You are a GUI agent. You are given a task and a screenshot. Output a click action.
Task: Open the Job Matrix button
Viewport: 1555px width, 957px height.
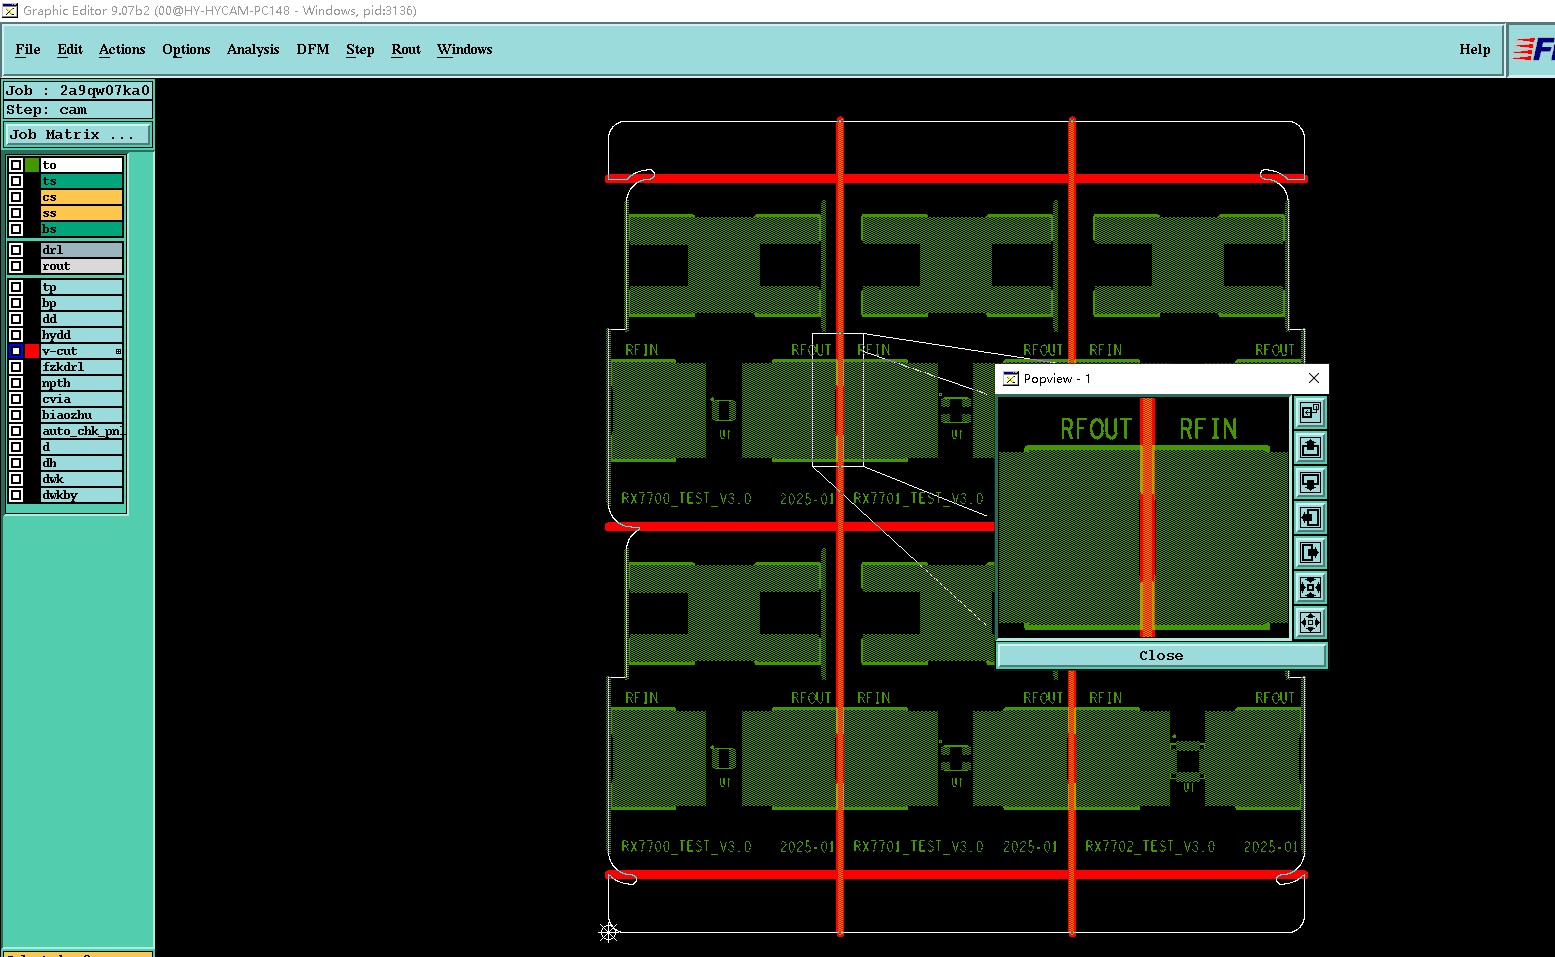coord(79,134)
